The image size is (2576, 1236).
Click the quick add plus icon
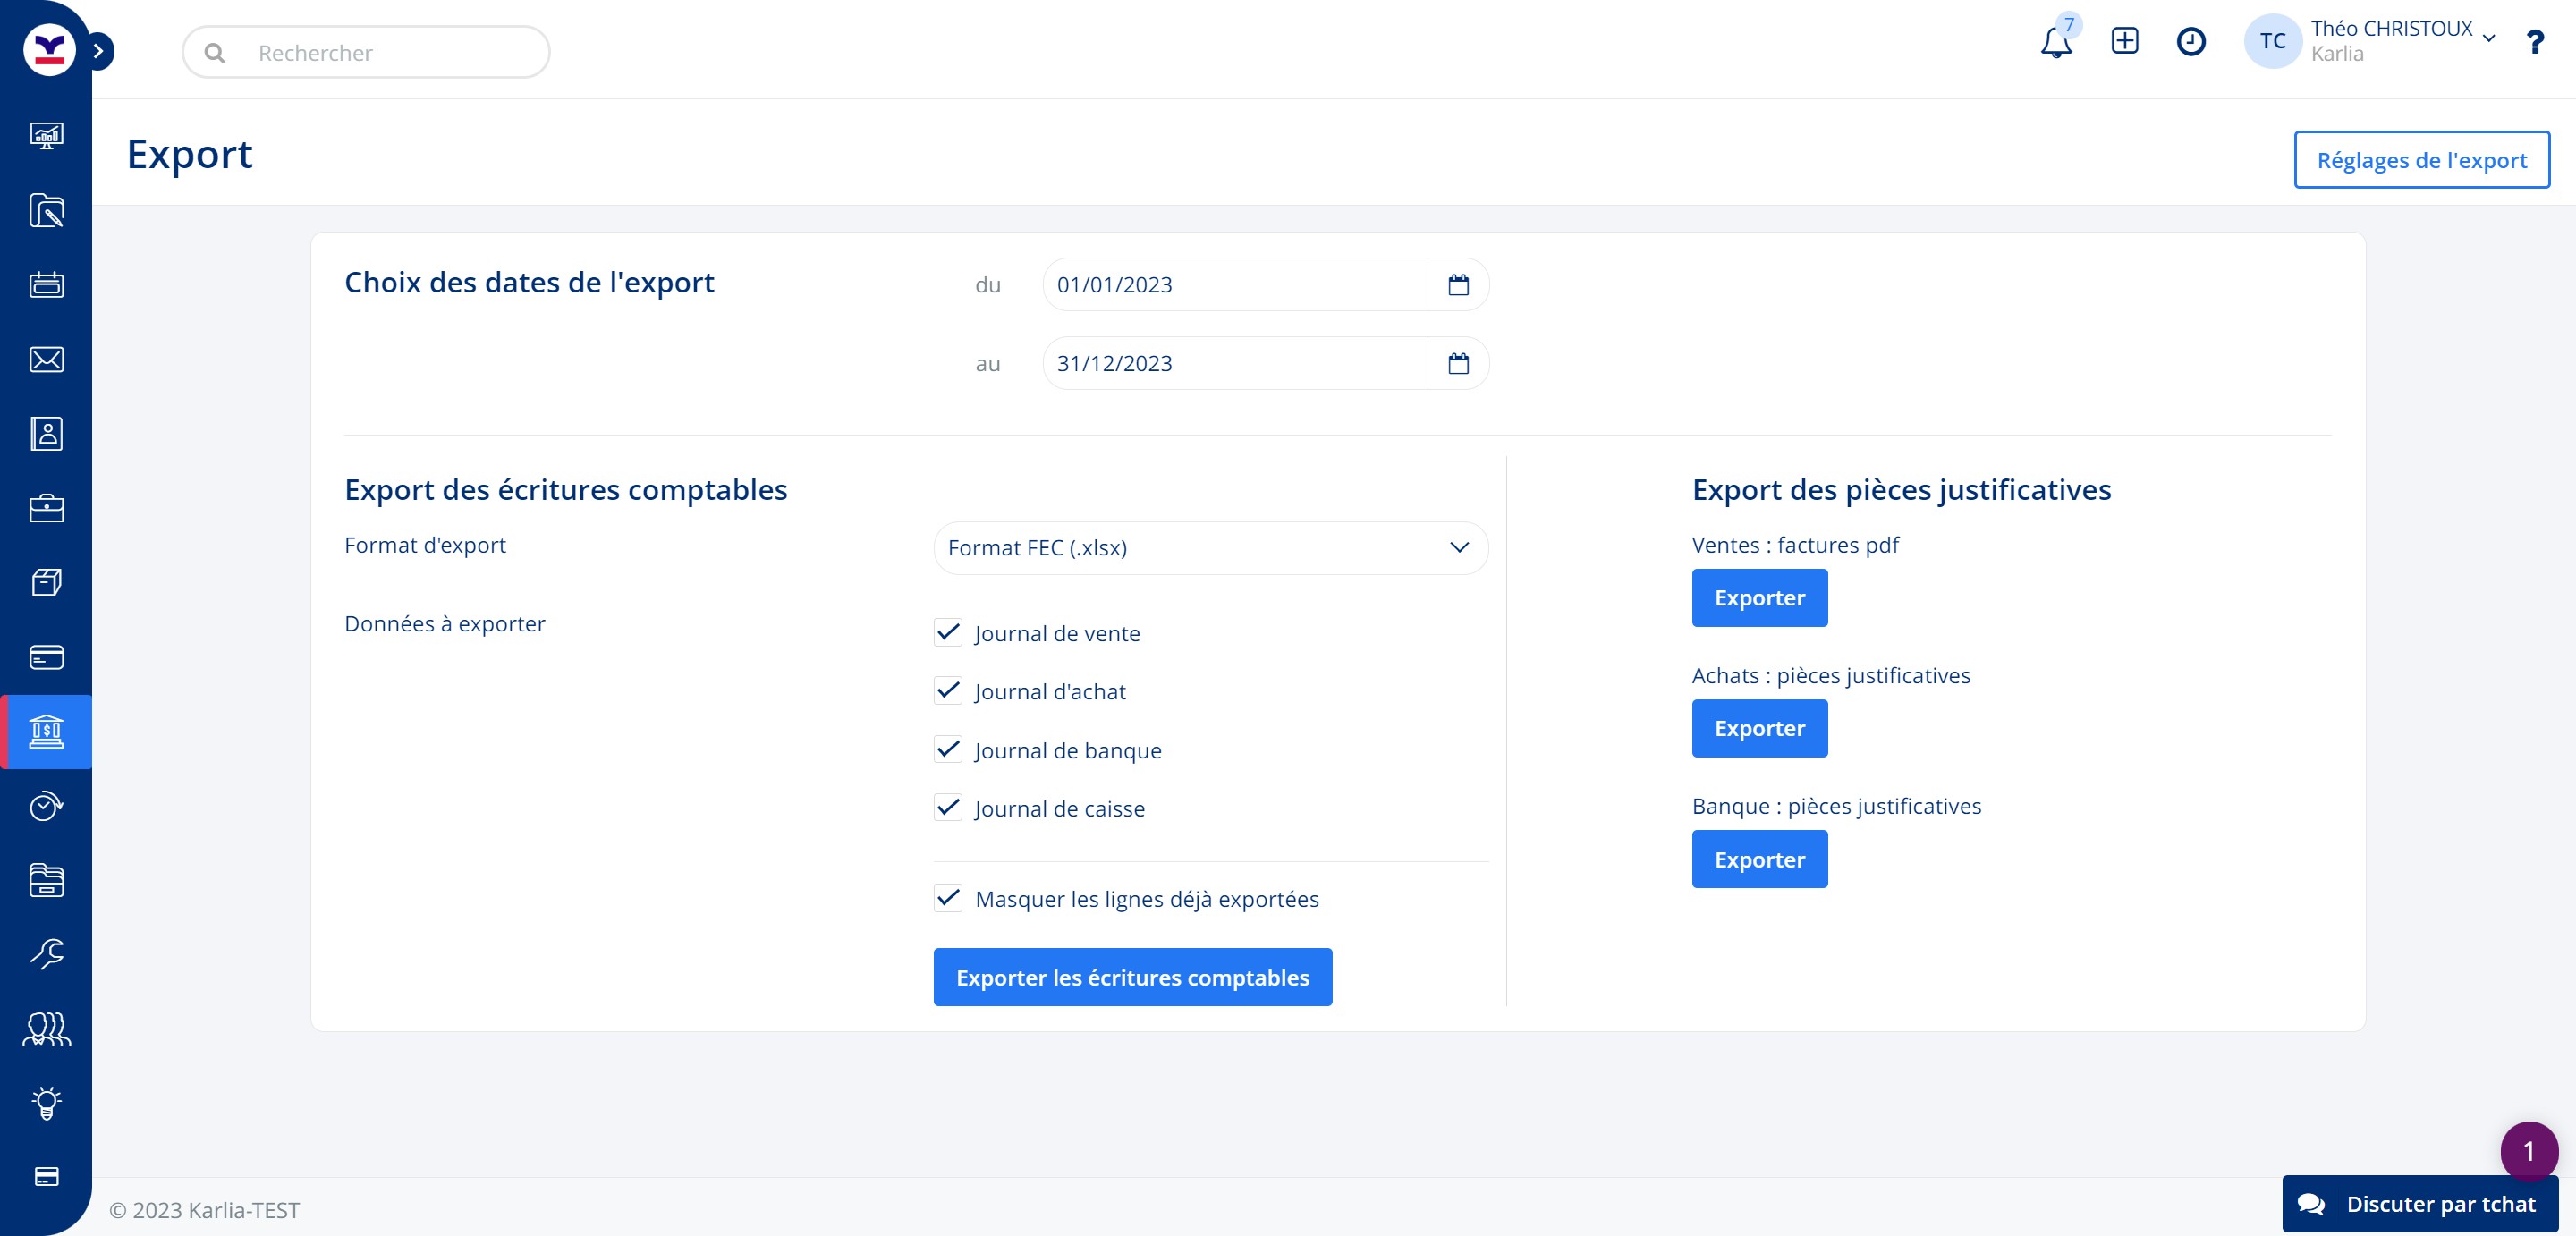(2124, 41)
